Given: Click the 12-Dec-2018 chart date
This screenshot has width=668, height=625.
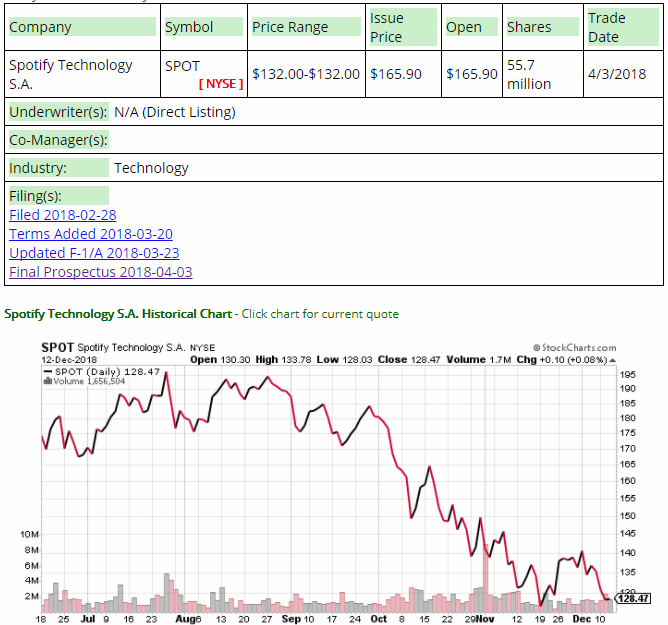Looking at the screenshot, I should click(x=69, y=360).
